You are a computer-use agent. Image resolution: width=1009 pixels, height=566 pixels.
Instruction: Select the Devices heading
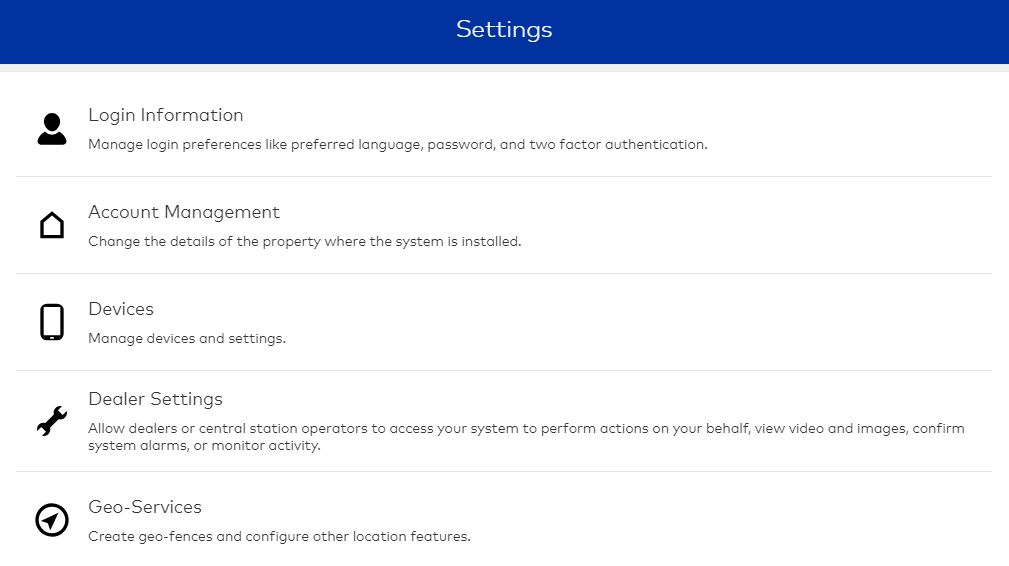click(x=121, y=309)
